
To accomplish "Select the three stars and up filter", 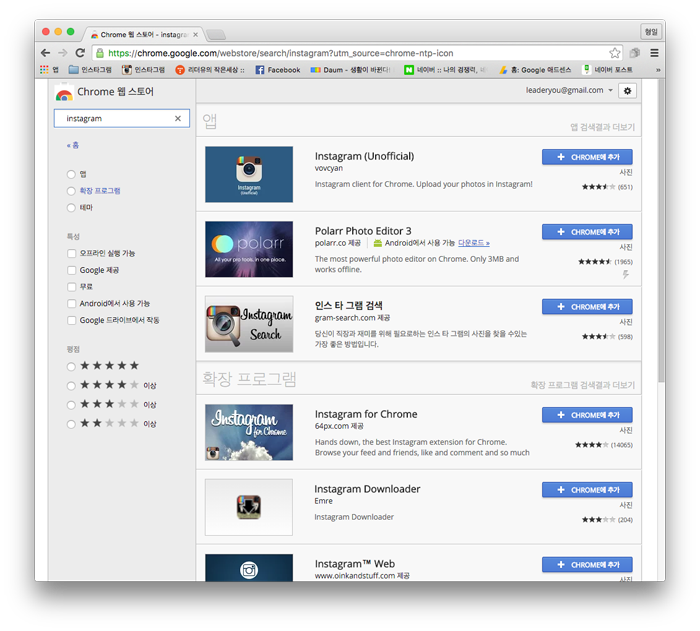I will pyautogui.click(x=71, y=405).
